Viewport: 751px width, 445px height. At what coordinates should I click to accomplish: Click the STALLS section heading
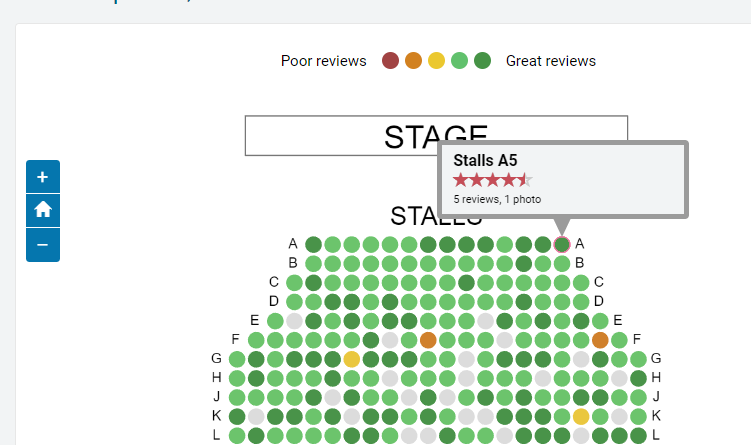(x=436, y=216)
